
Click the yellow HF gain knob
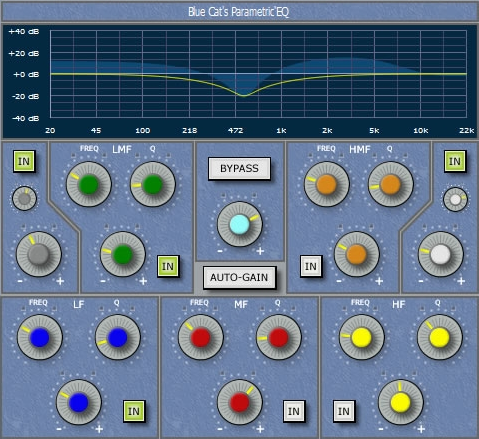pyautogui.click(x=401, y=402)
